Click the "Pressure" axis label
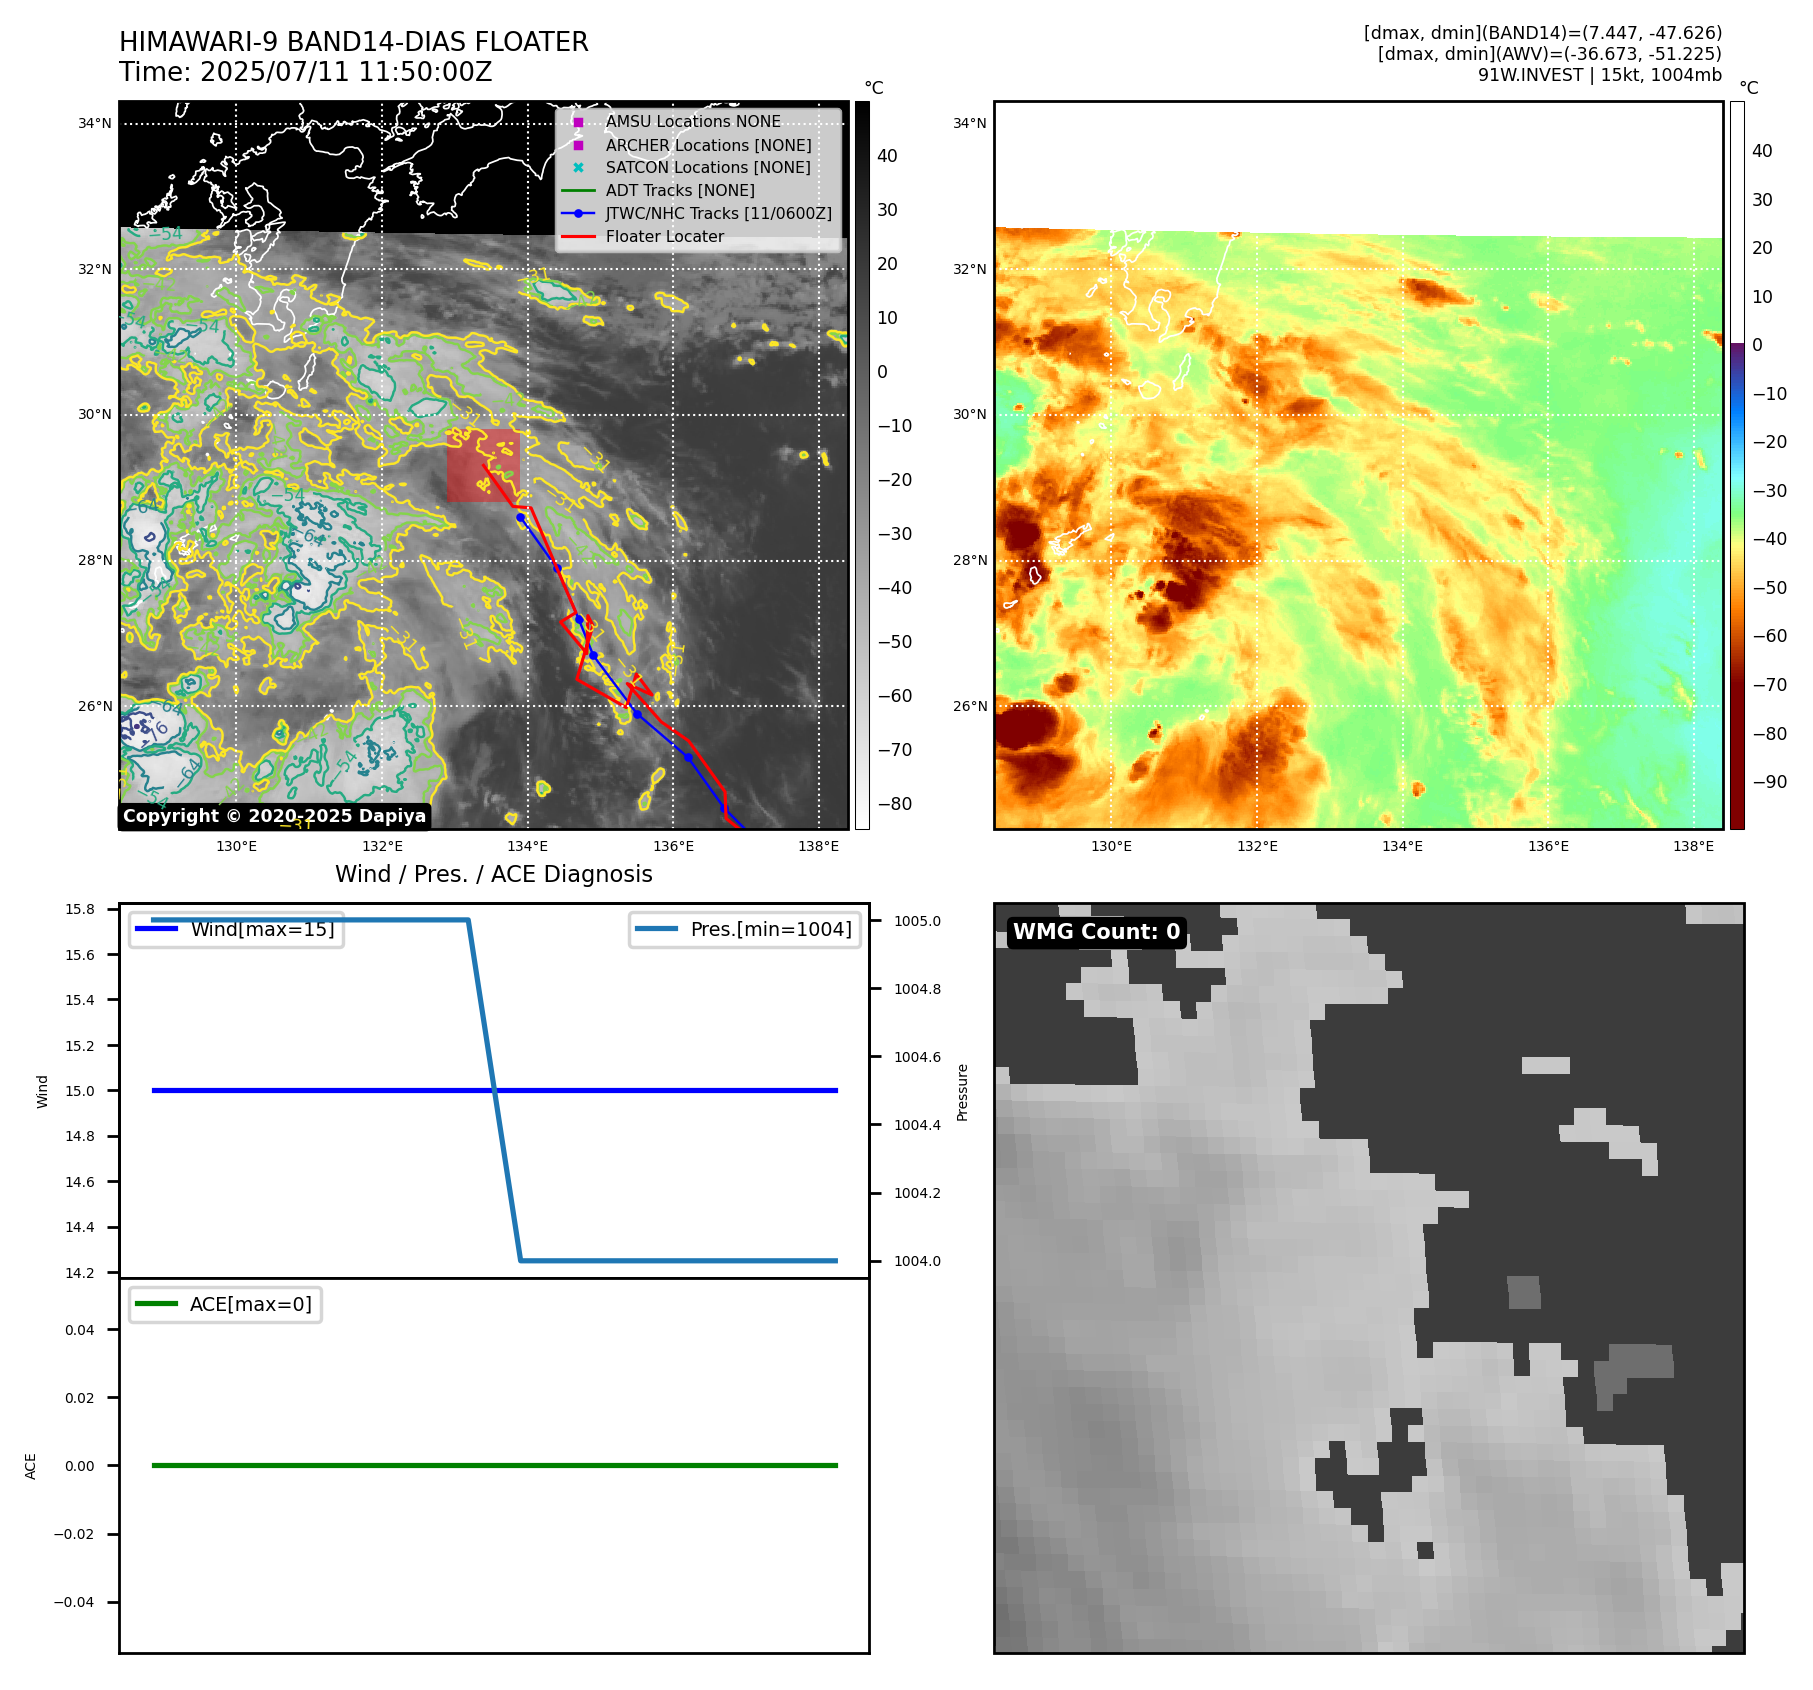Viewport: 1813px width, 1690px height. click(962, 1092)
